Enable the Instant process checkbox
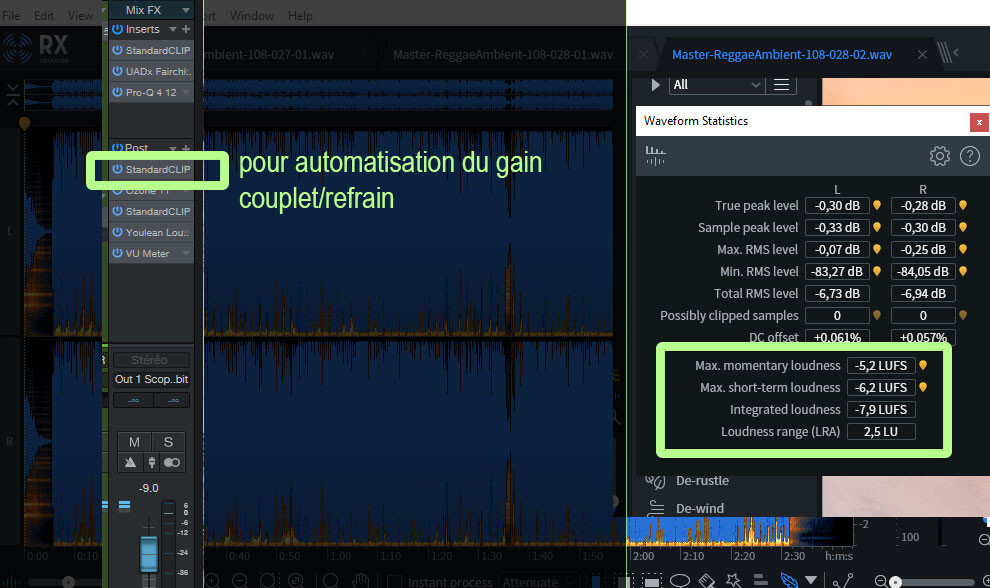This screenshot has width=990, height=588. 394,582
